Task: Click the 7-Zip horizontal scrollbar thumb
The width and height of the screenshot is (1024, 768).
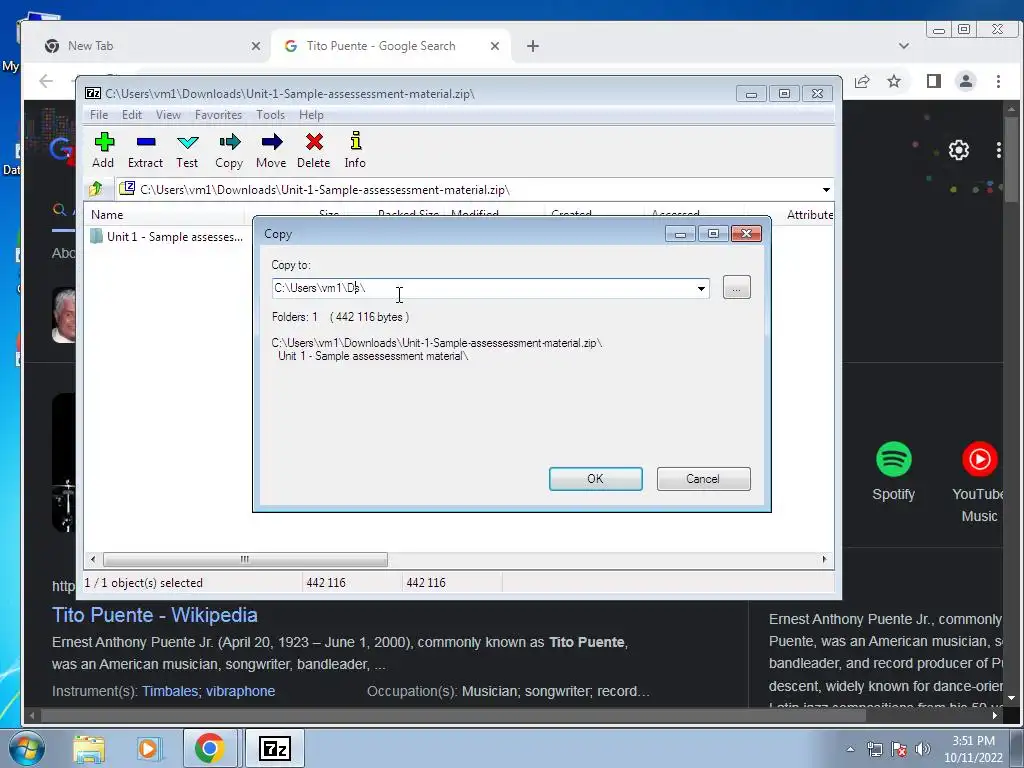Action: pyautogui.click(x=245, y=560)
